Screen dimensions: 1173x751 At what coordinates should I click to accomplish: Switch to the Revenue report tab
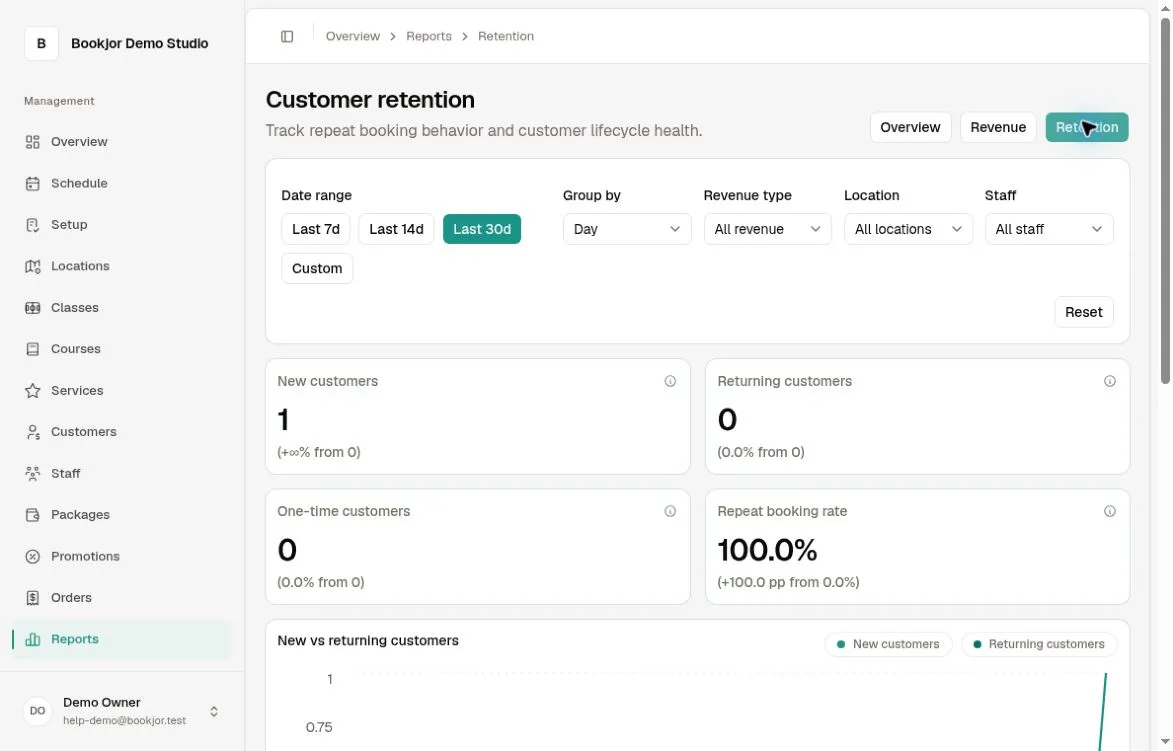pos(998,127)
